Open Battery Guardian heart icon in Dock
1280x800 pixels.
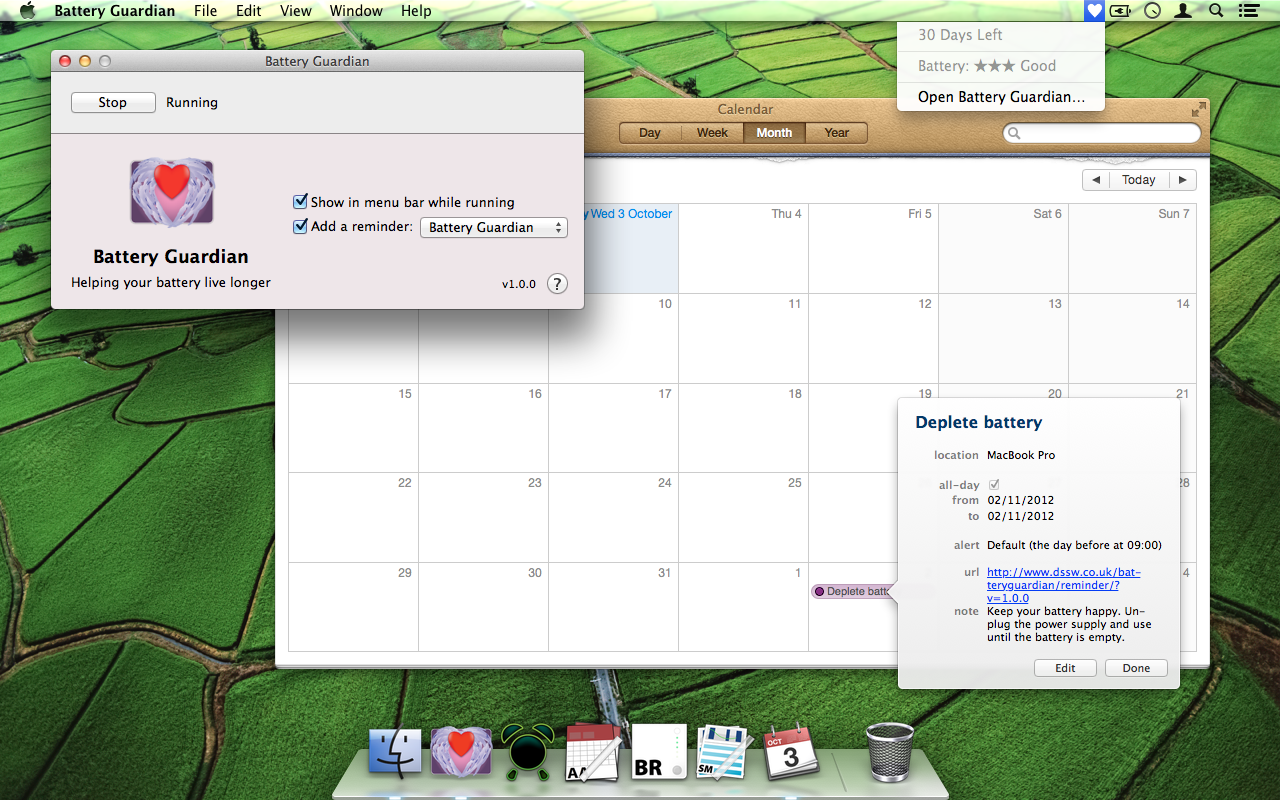(461, 751)
